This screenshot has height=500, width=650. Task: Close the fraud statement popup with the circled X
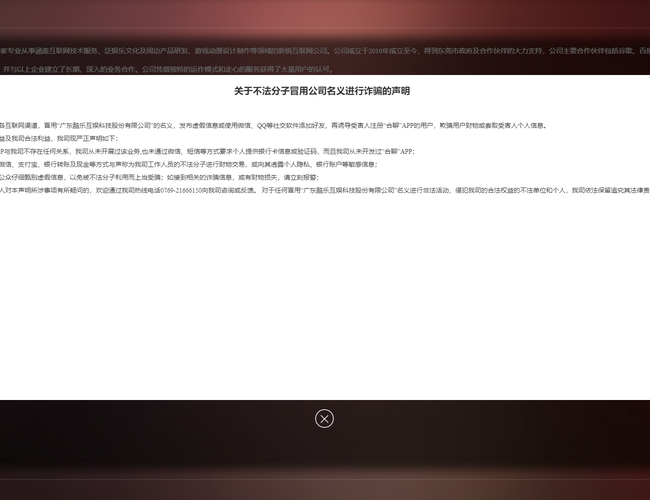(x=324, y=418)
